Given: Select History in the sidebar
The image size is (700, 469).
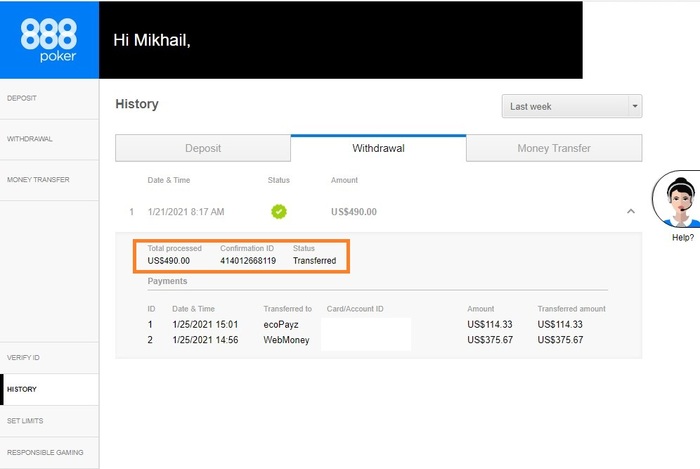Looking at the screenshot, I should point(49,390).
